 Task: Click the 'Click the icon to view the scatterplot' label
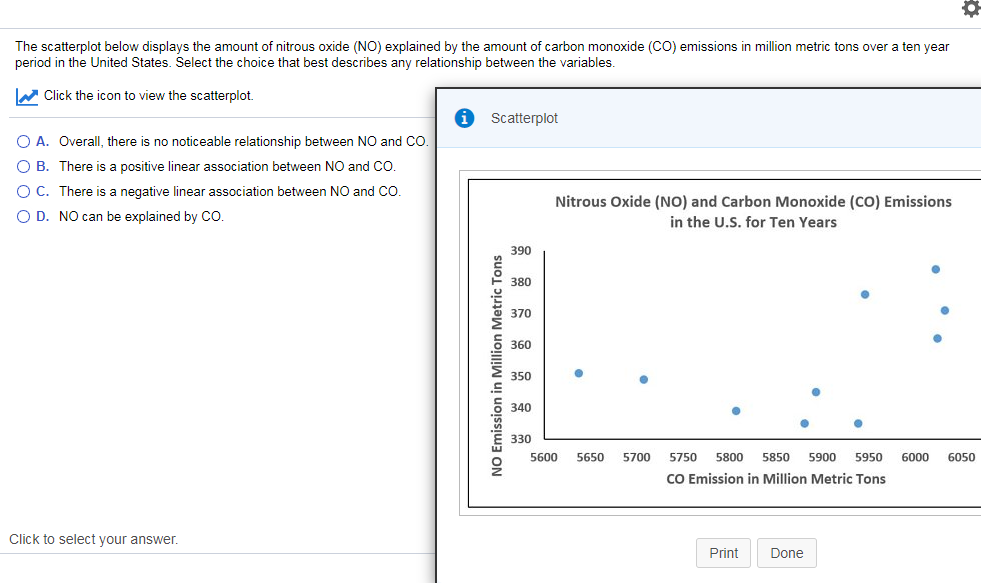point(140,95)
